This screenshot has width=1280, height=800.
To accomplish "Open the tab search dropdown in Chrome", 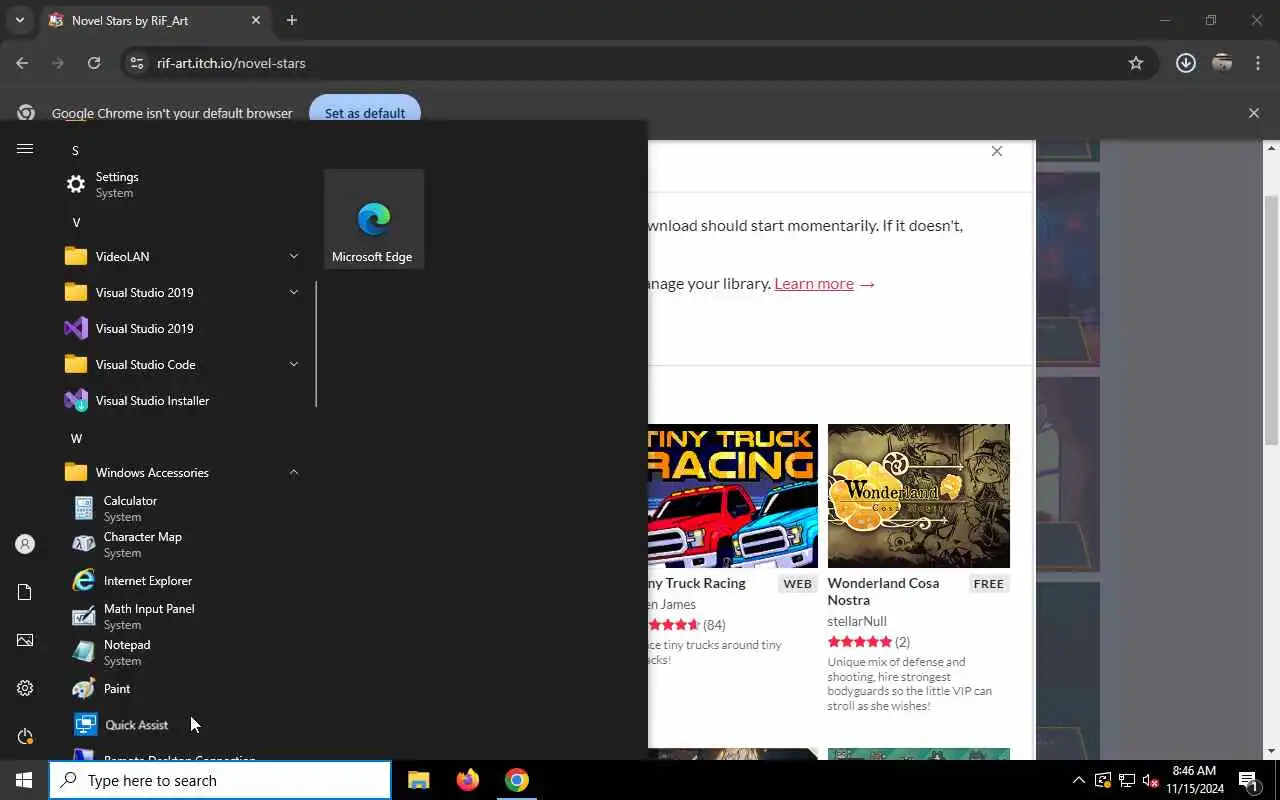I will [x=19, y=20].
